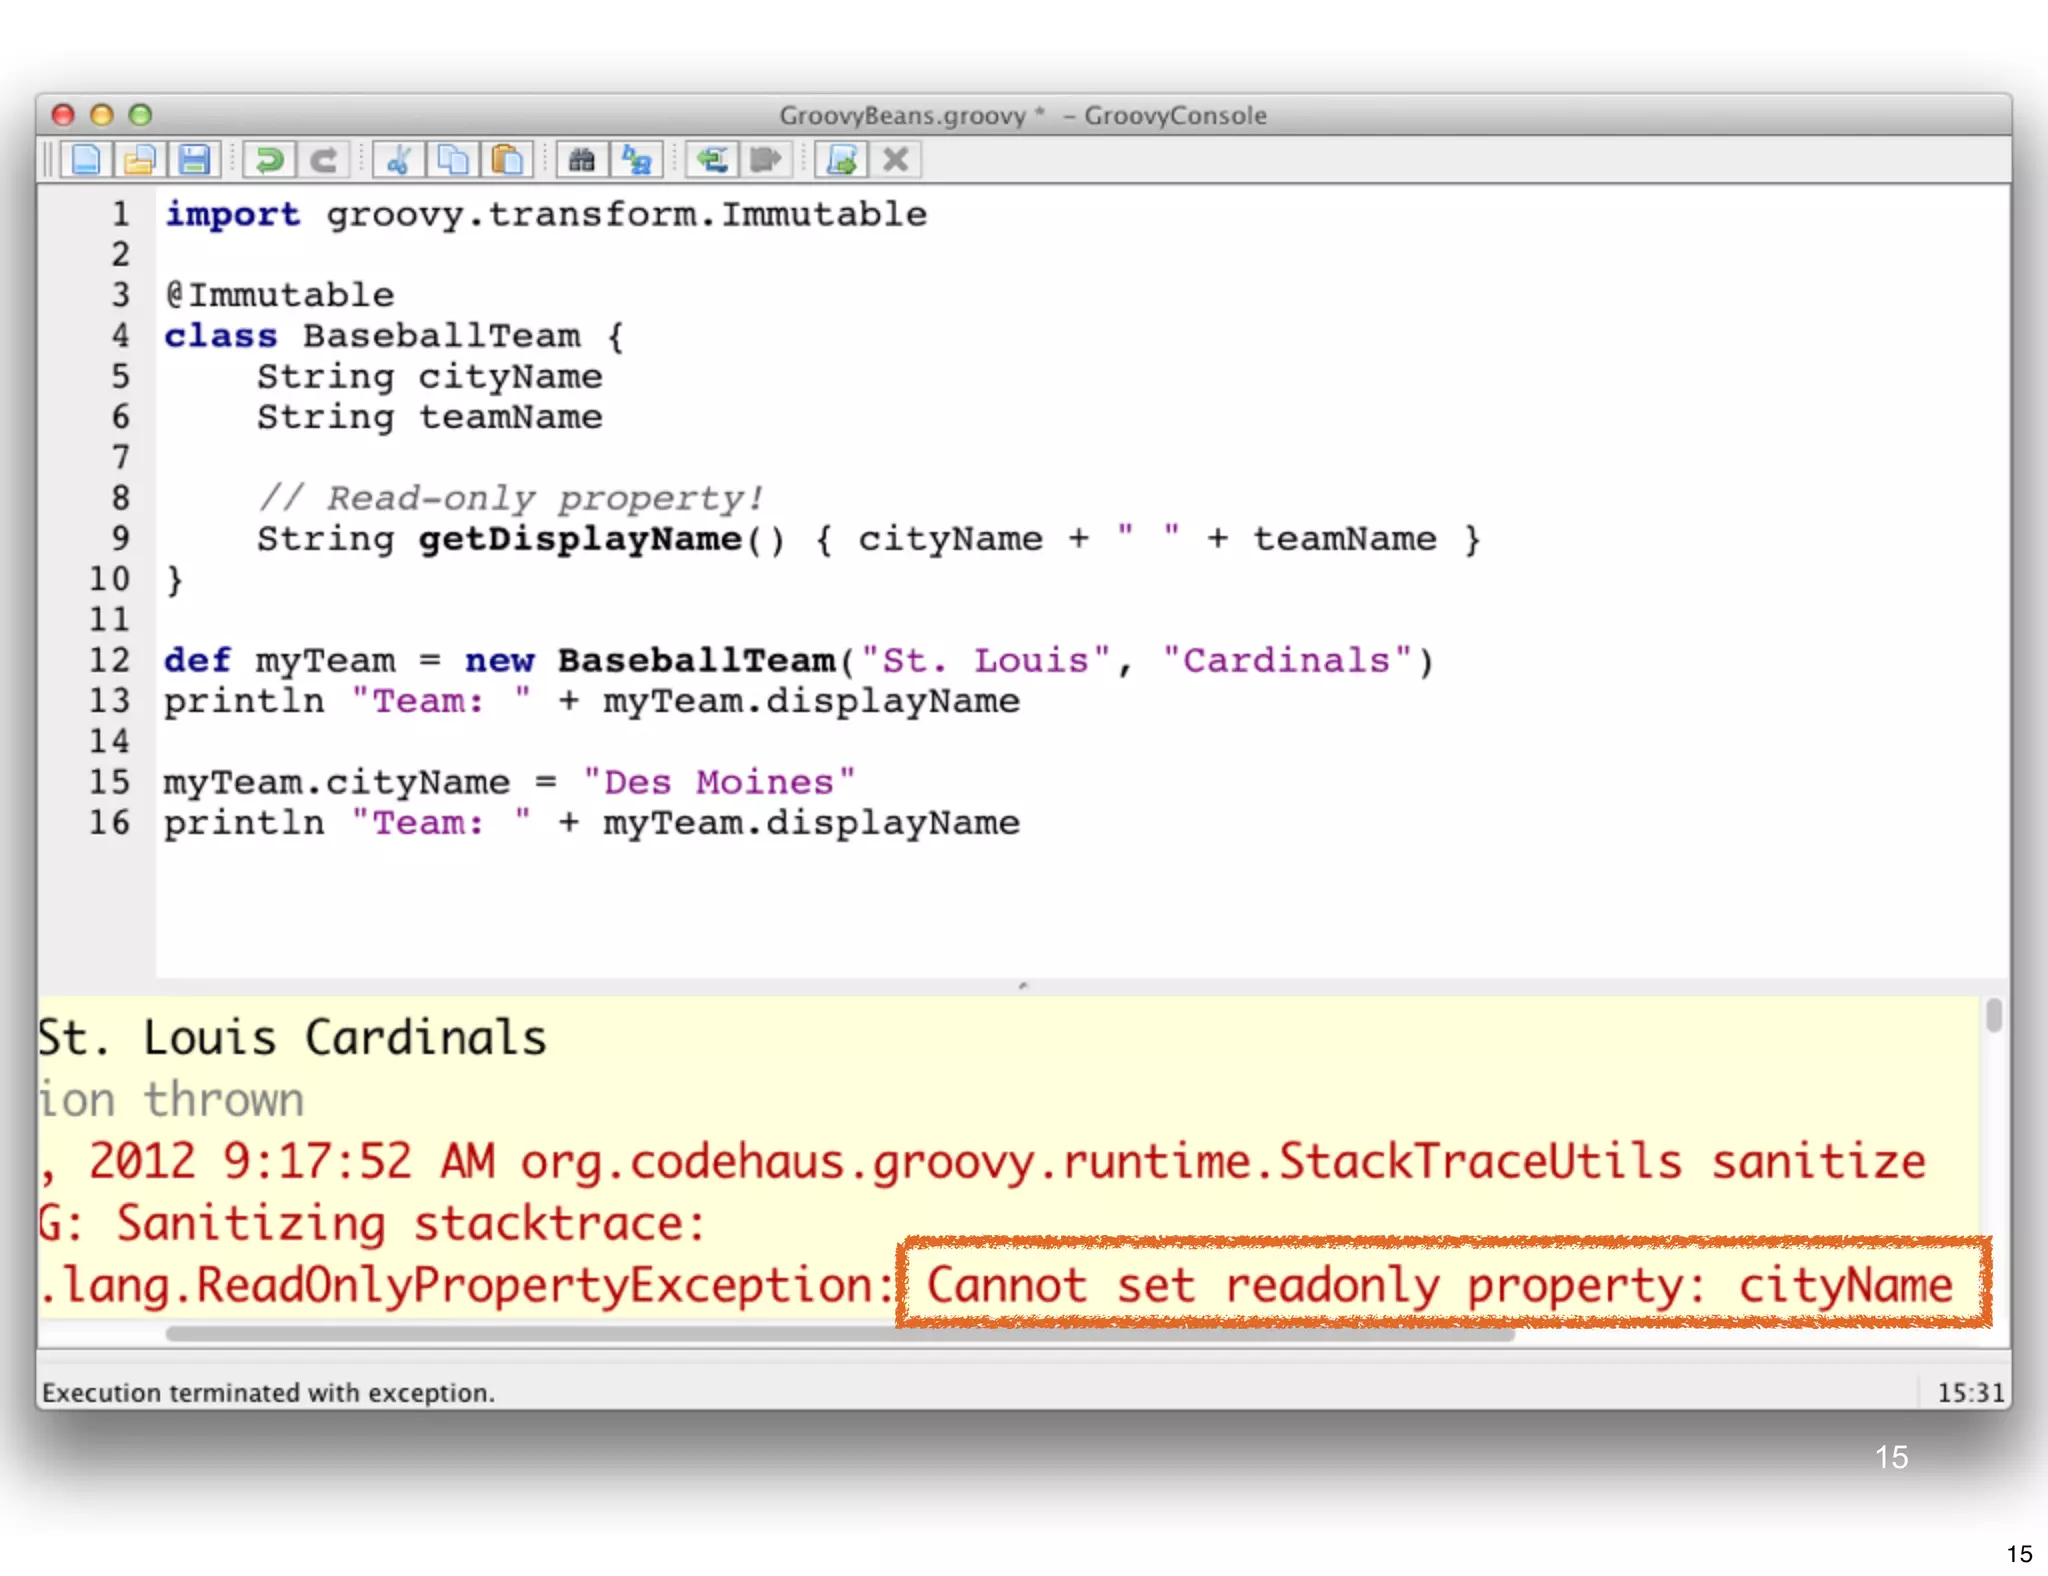Paste using the clipboard icon
2048x1576 pixels.
[507, 160]
